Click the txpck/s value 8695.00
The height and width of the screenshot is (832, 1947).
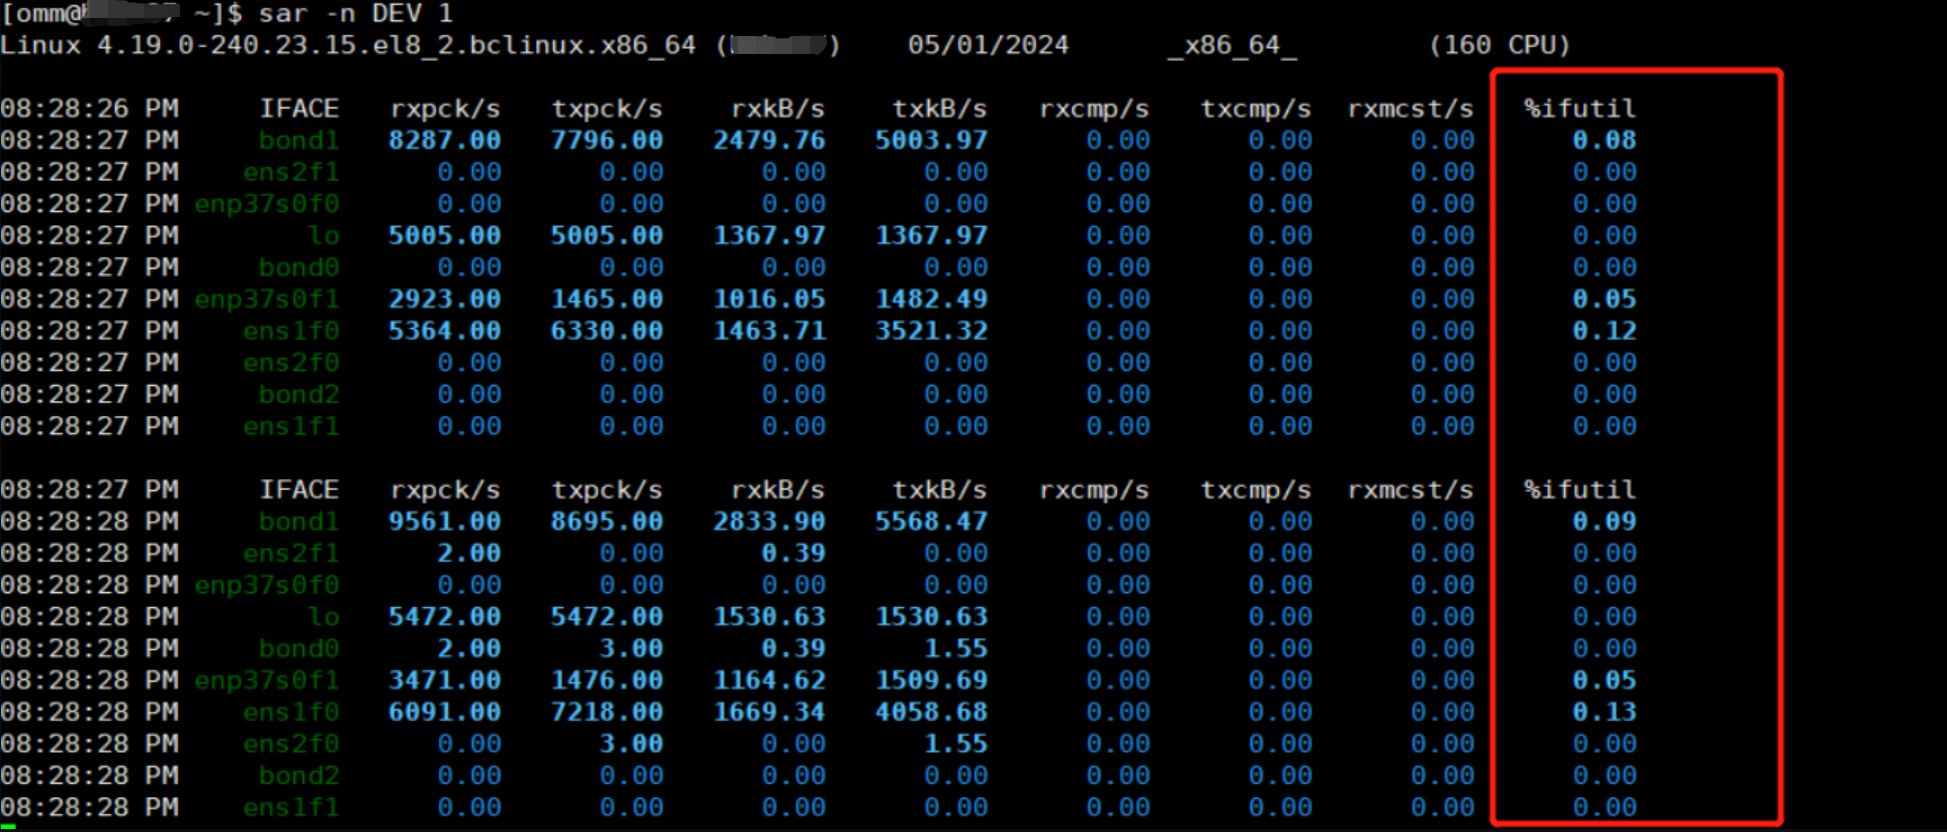tap(607, 522)
